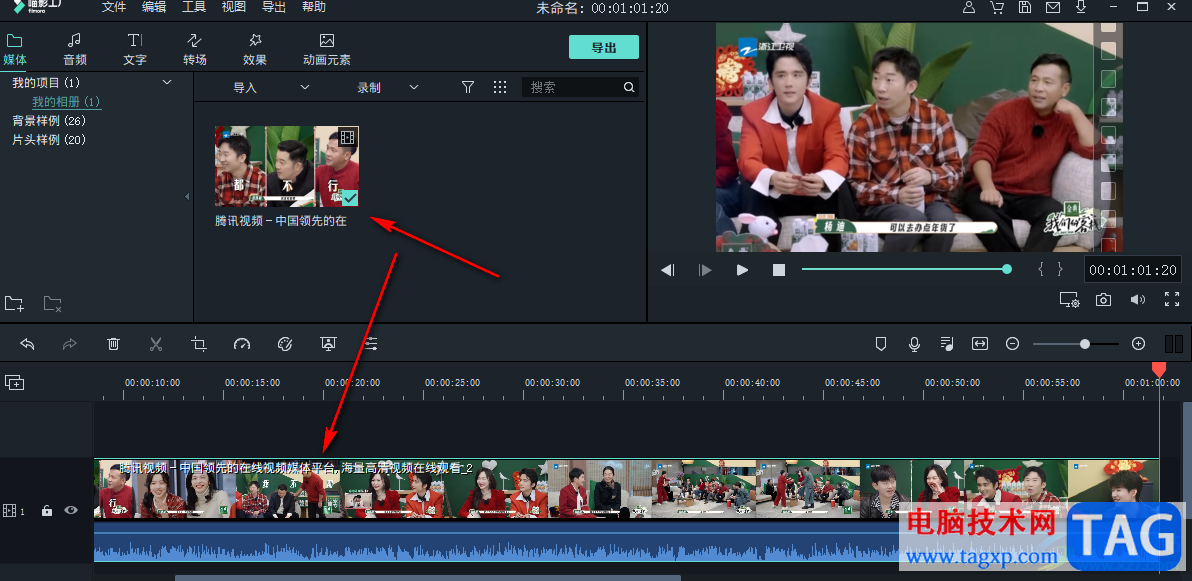Switch to the 动画元素 tab
Screen dimensions: 1192x581
(327, 49)
